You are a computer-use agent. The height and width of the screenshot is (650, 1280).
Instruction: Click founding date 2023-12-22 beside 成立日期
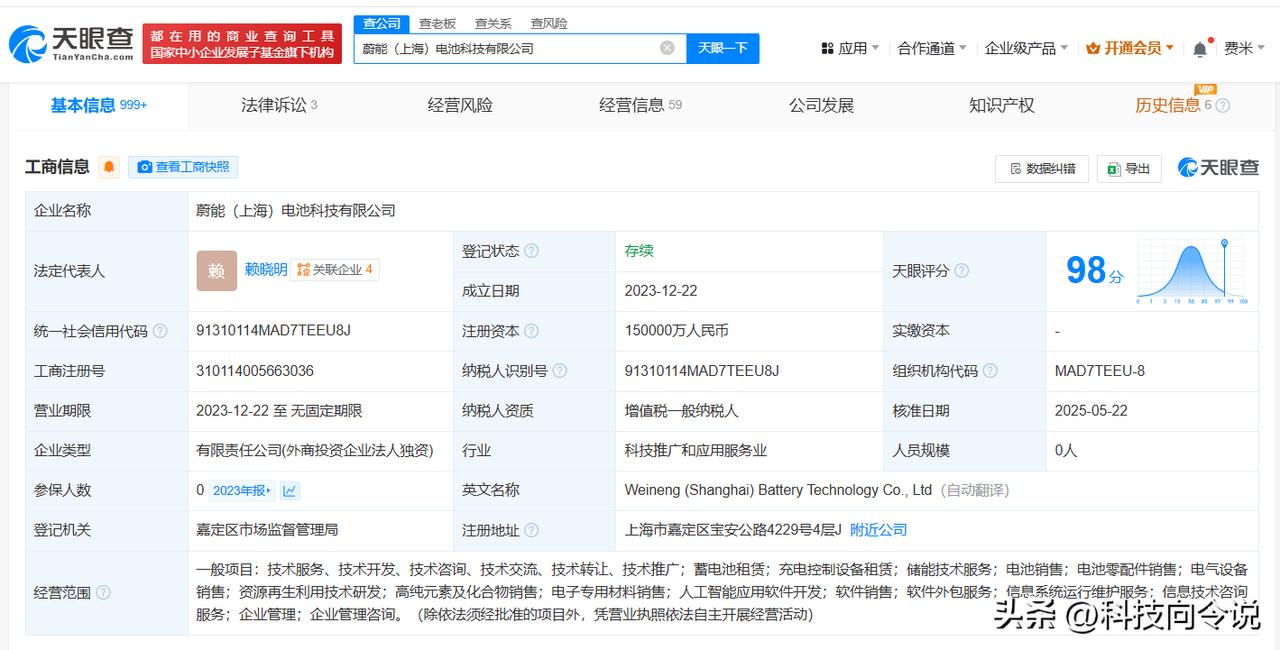coord(661,291)
